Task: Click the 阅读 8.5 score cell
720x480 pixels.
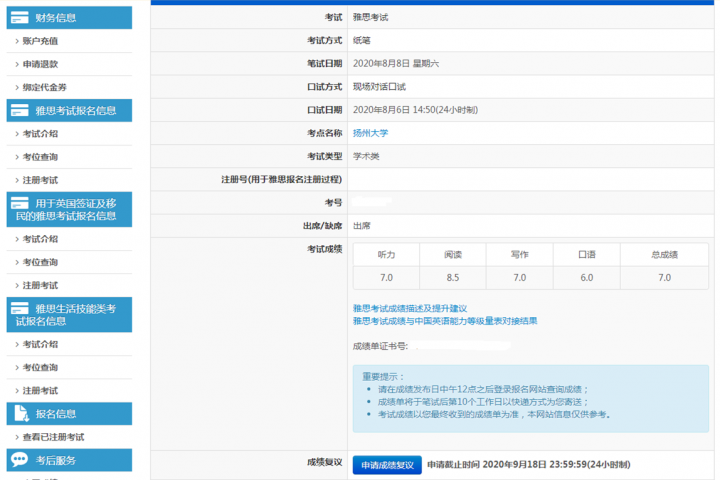Action: [x=453, y=277]
